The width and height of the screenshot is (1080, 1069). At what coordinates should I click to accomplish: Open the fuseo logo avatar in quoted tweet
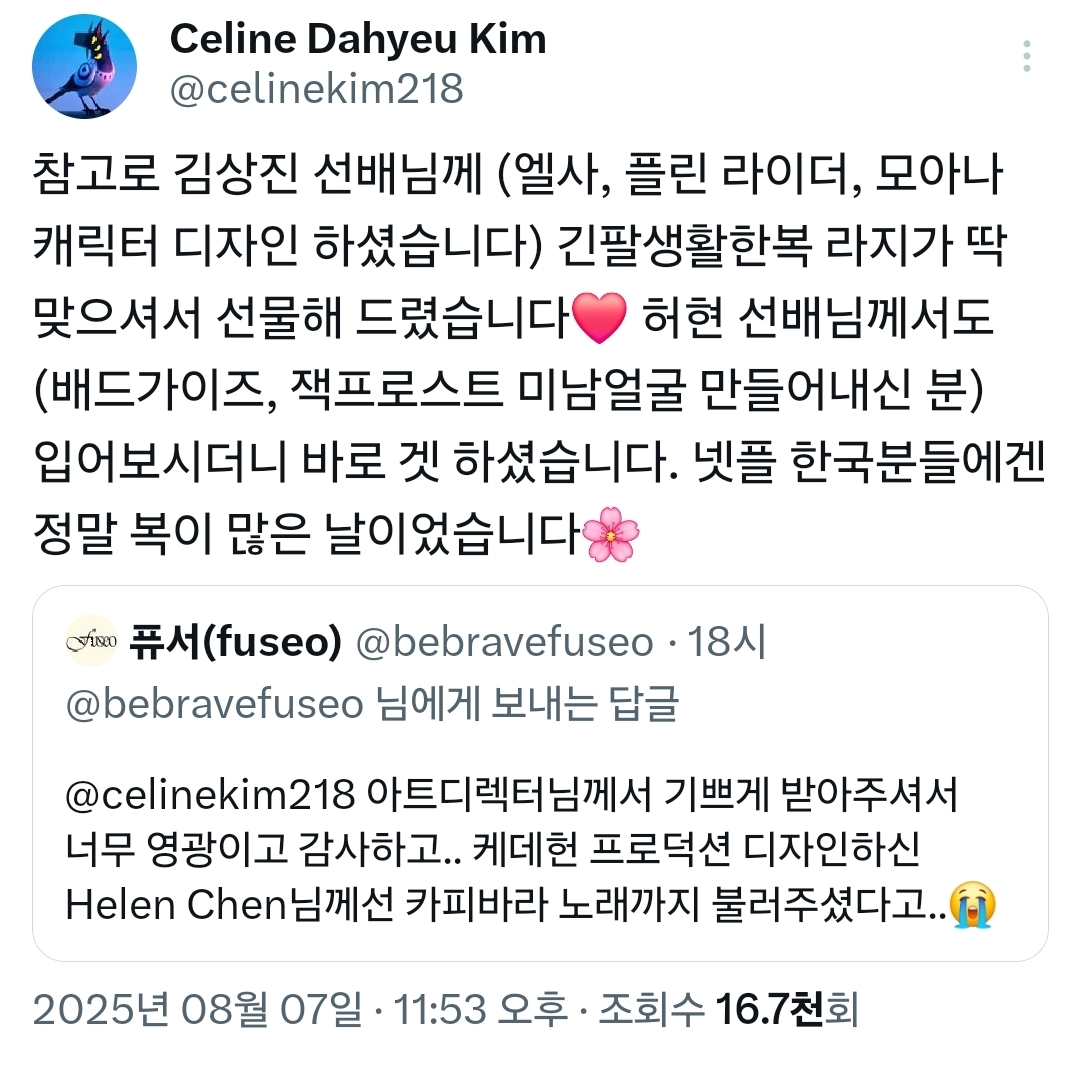click(92, 641)
